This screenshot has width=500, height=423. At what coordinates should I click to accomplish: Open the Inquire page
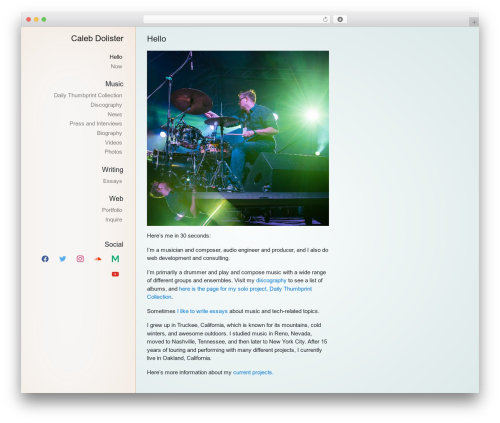pos(114,220)
